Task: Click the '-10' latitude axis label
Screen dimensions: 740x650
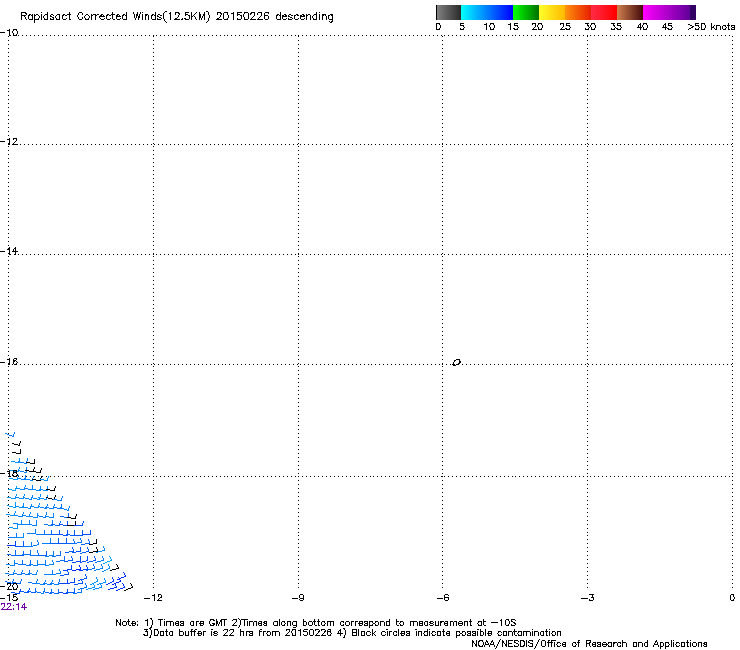Action: 9,32
